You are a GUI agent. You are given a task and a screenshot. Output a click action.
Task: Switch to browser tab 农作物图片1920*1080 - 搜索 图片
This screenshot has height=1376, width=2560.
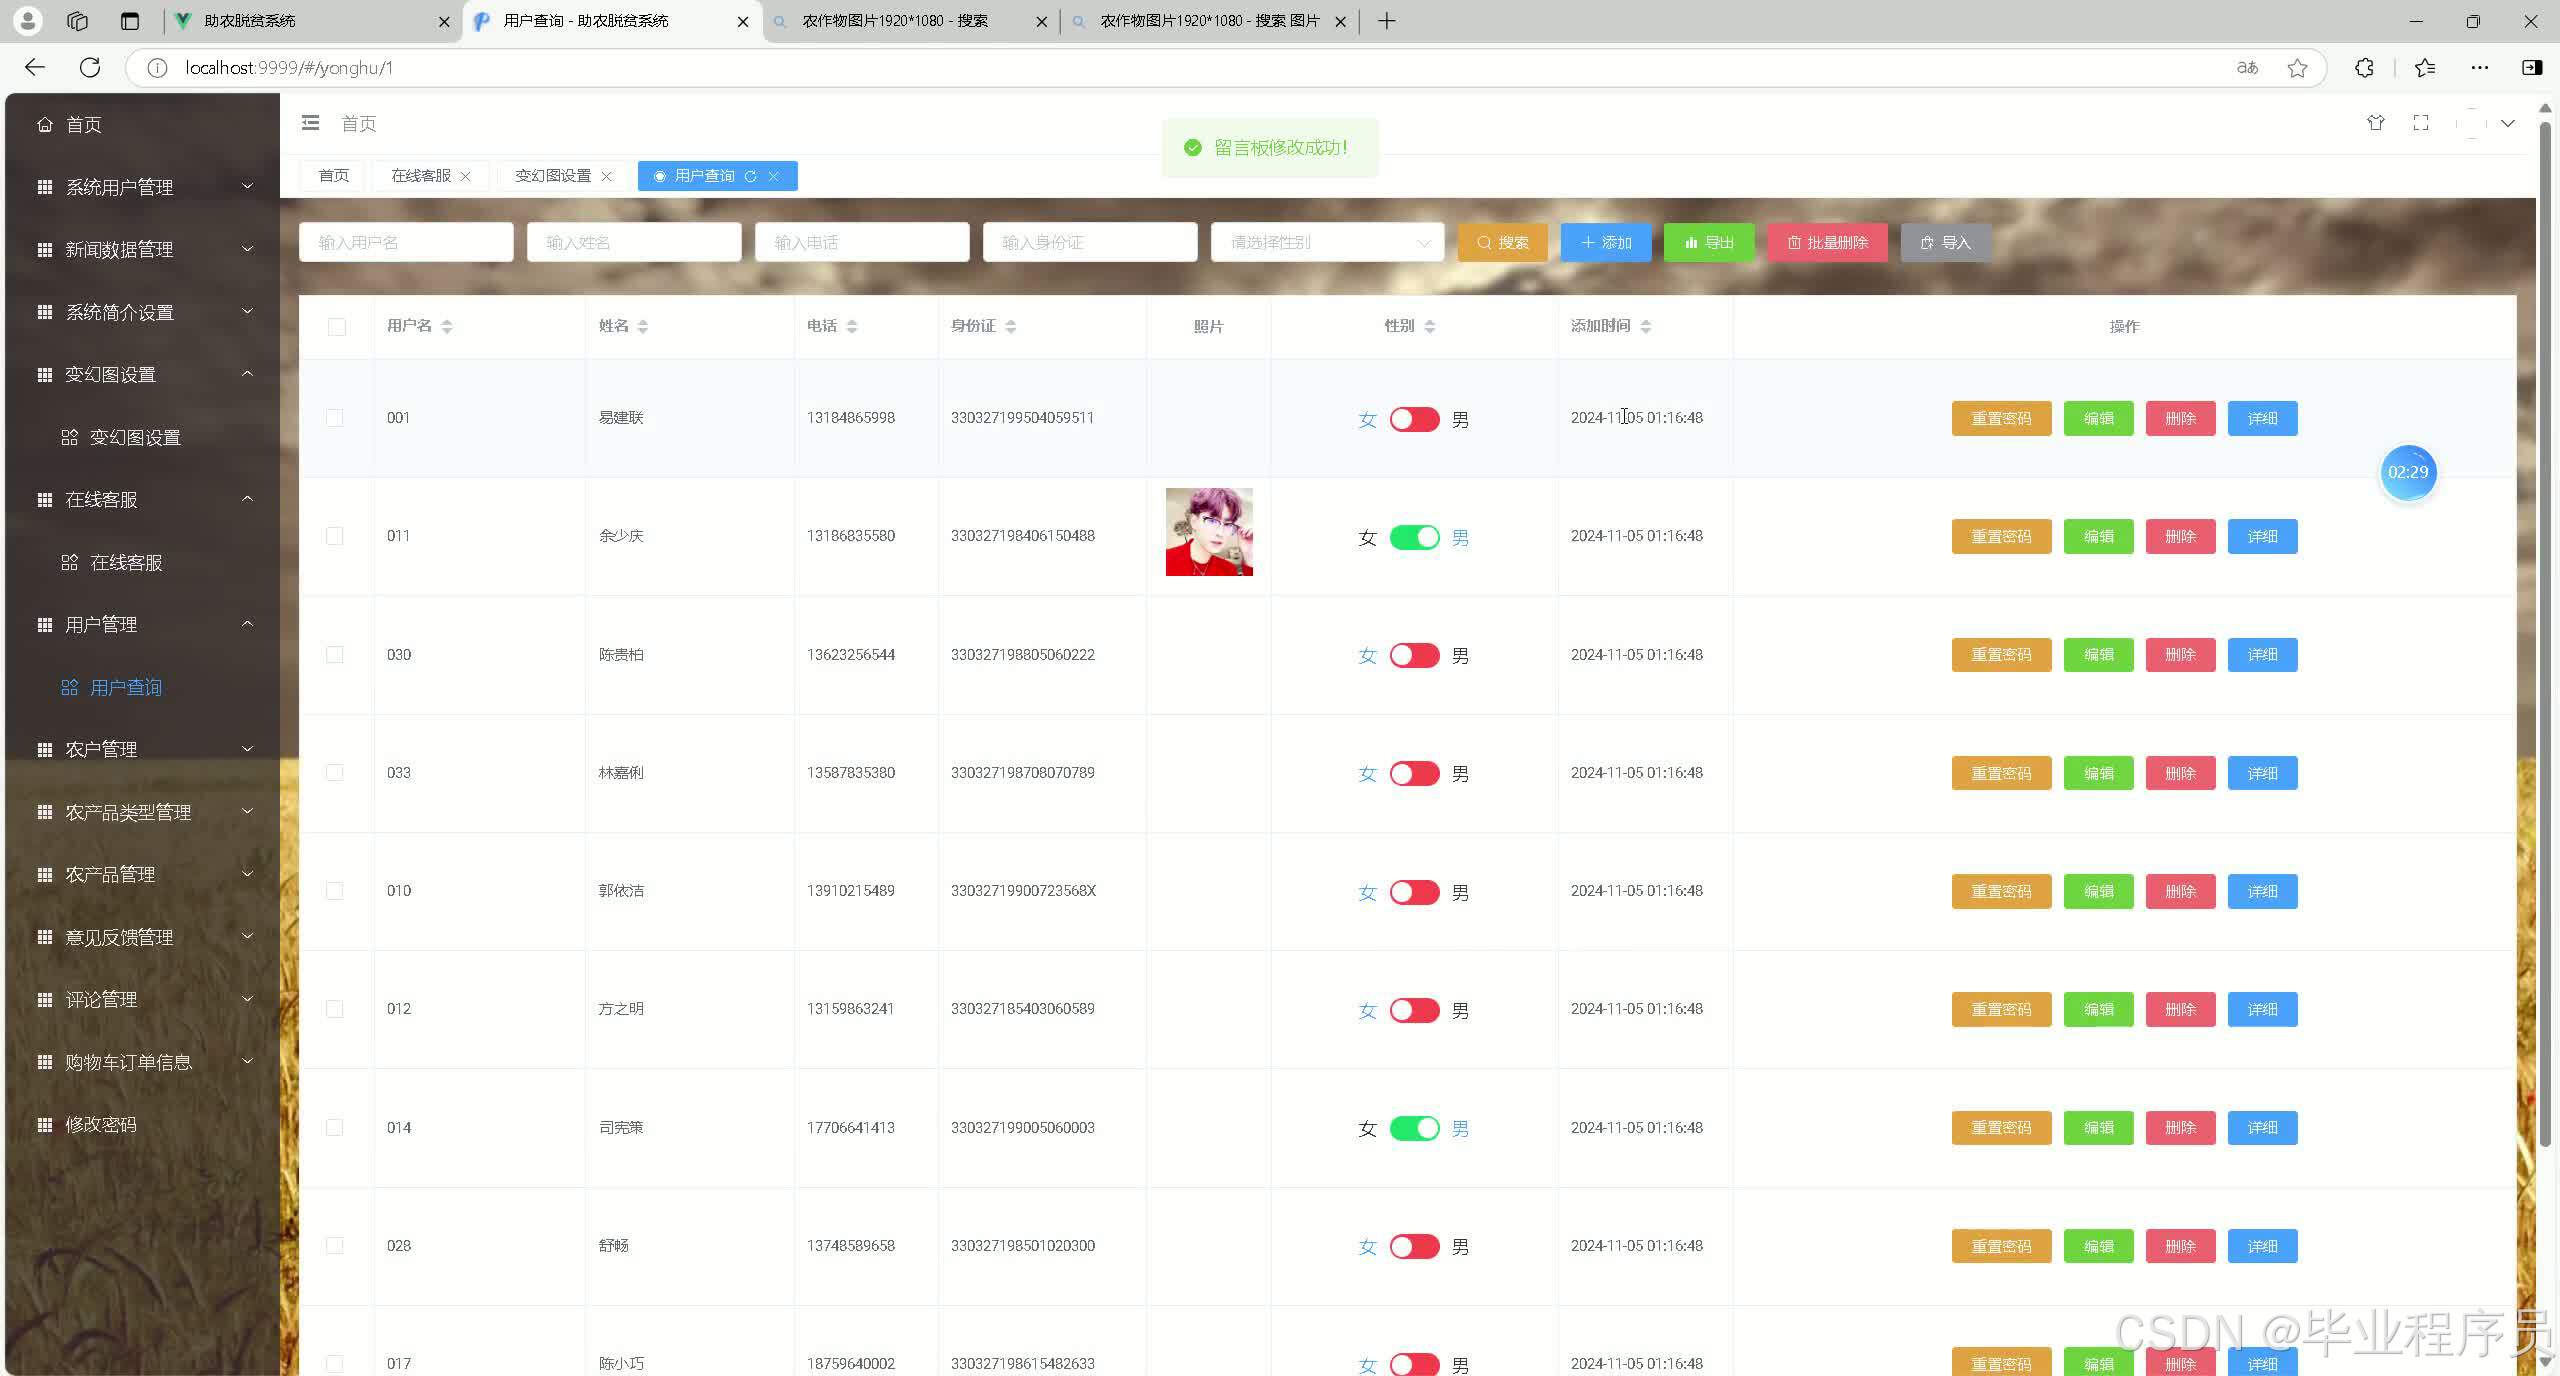click(x=1209, y=21)
